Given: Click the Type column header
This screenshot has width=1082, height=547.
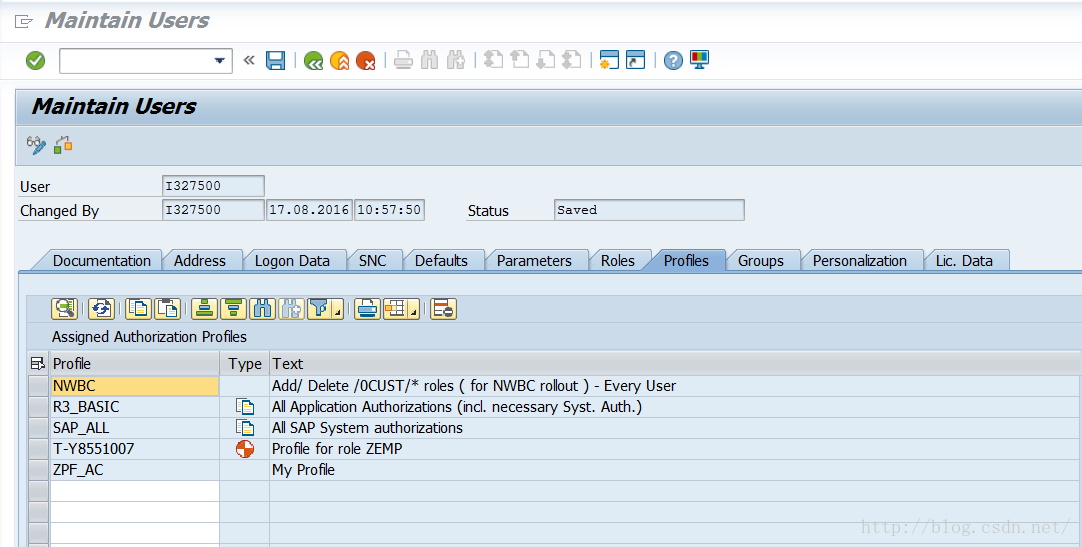Looking at the screenshot, I should 245,364.
